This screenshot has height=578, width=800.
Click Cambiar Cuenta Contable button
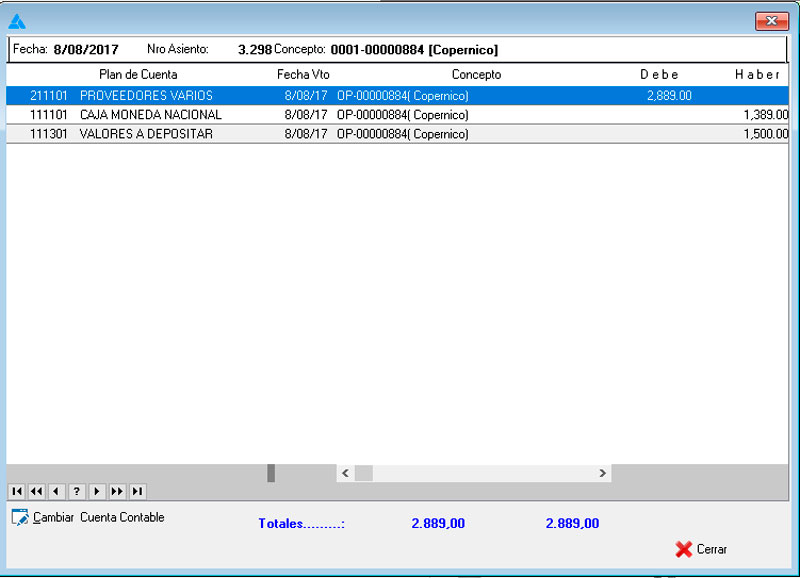88,518
